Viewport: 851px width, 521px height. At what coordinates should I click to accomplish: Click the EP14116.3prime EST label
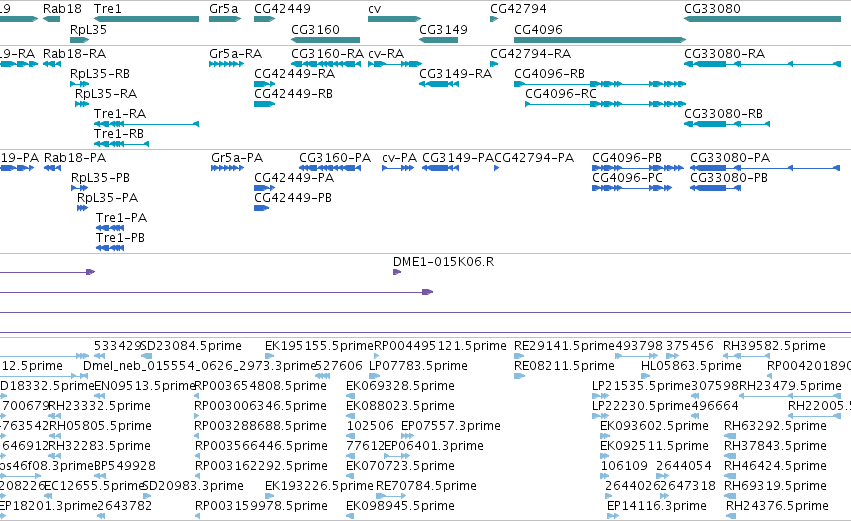pos(657,506)
